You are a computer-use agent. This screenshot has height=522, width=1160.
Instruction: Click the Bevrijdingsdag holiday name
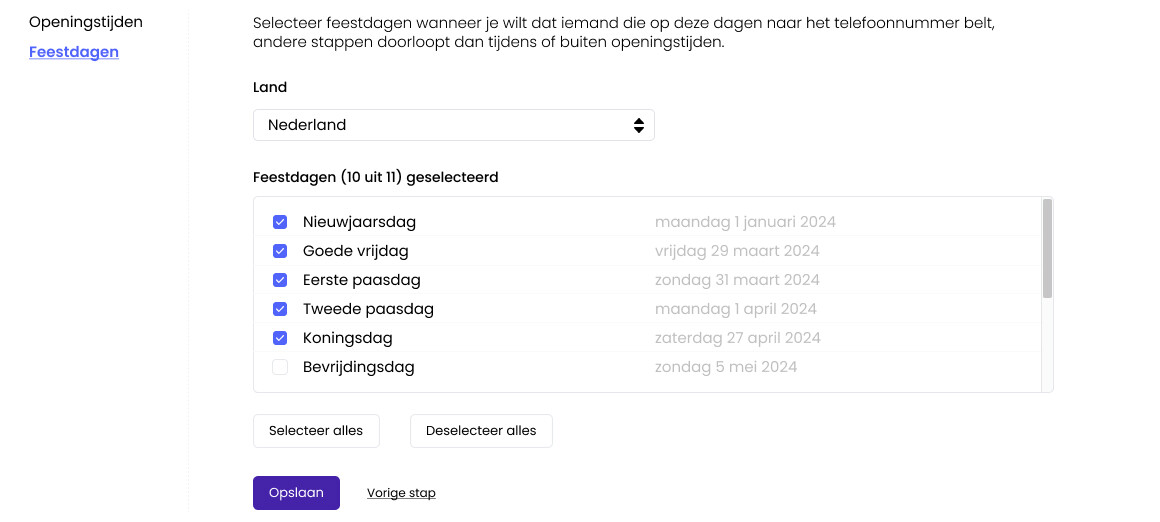[x=358, y=367]
